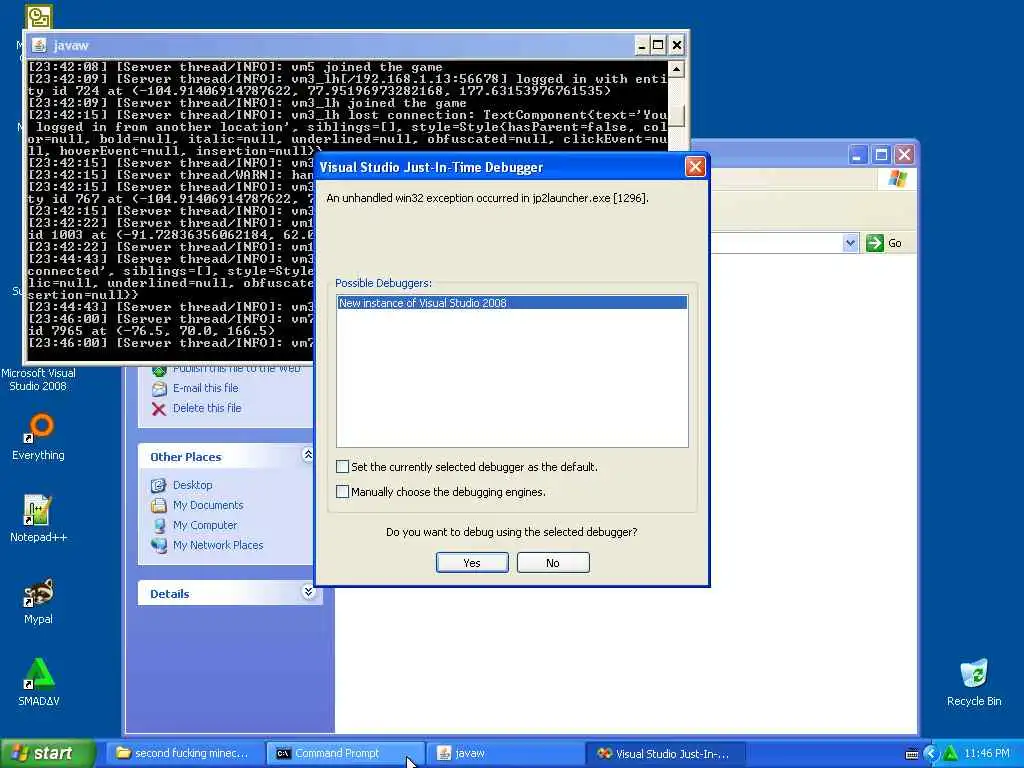Click the E-mail envelope icon

159,389
